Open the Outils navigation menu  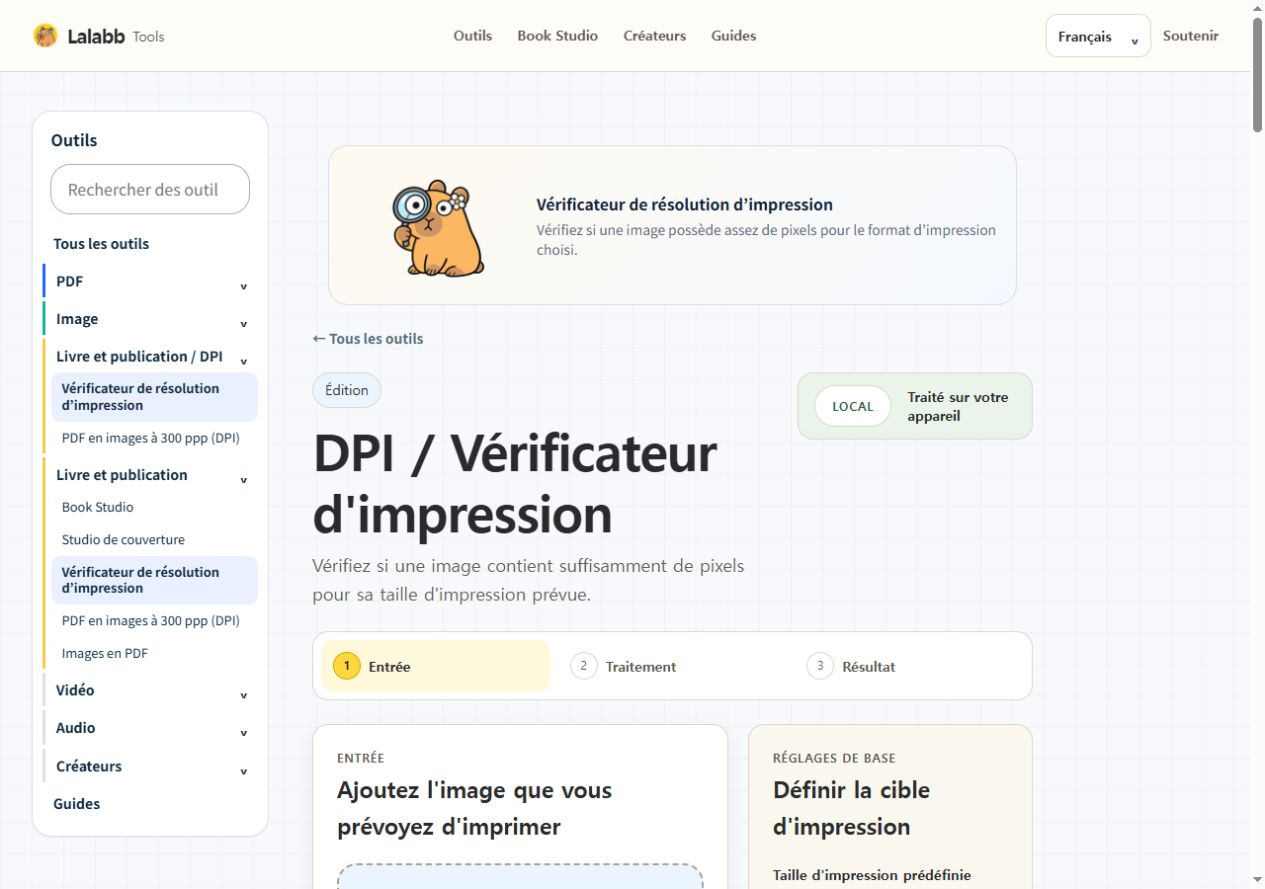coord(473,36)
